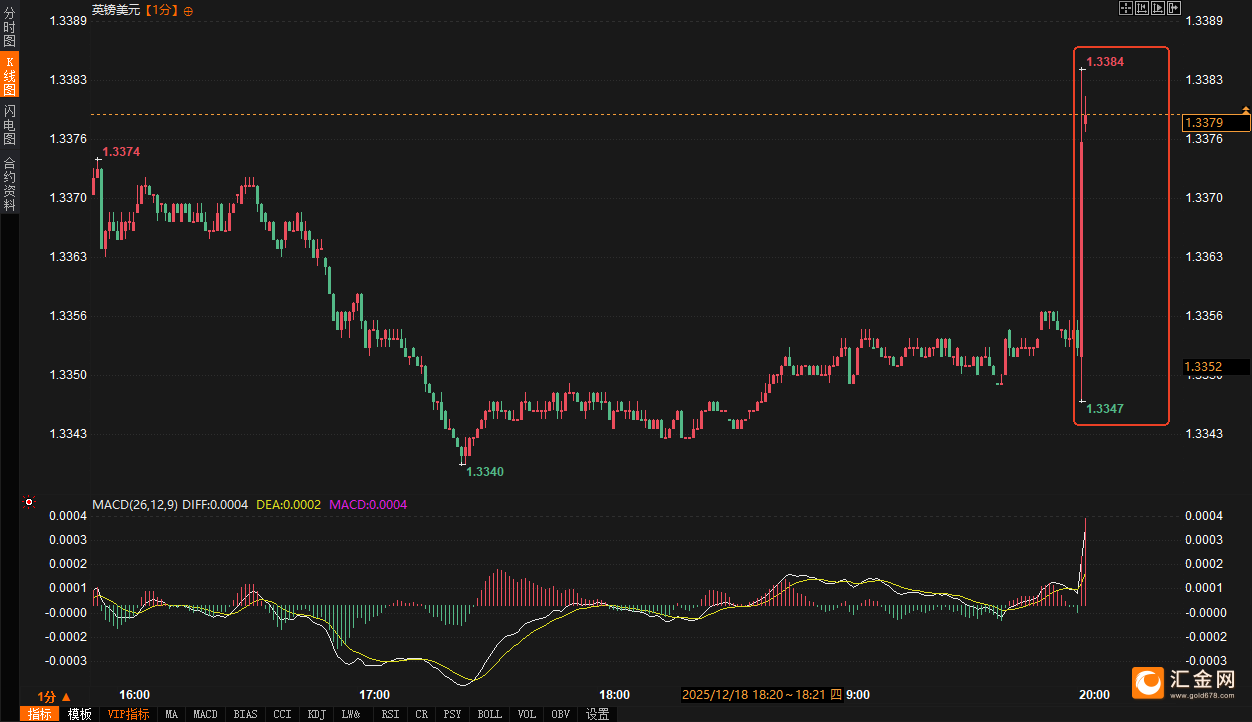The image size is (1252, 722).
Task: Select the MACD indicator button
Action: [205, 714]
